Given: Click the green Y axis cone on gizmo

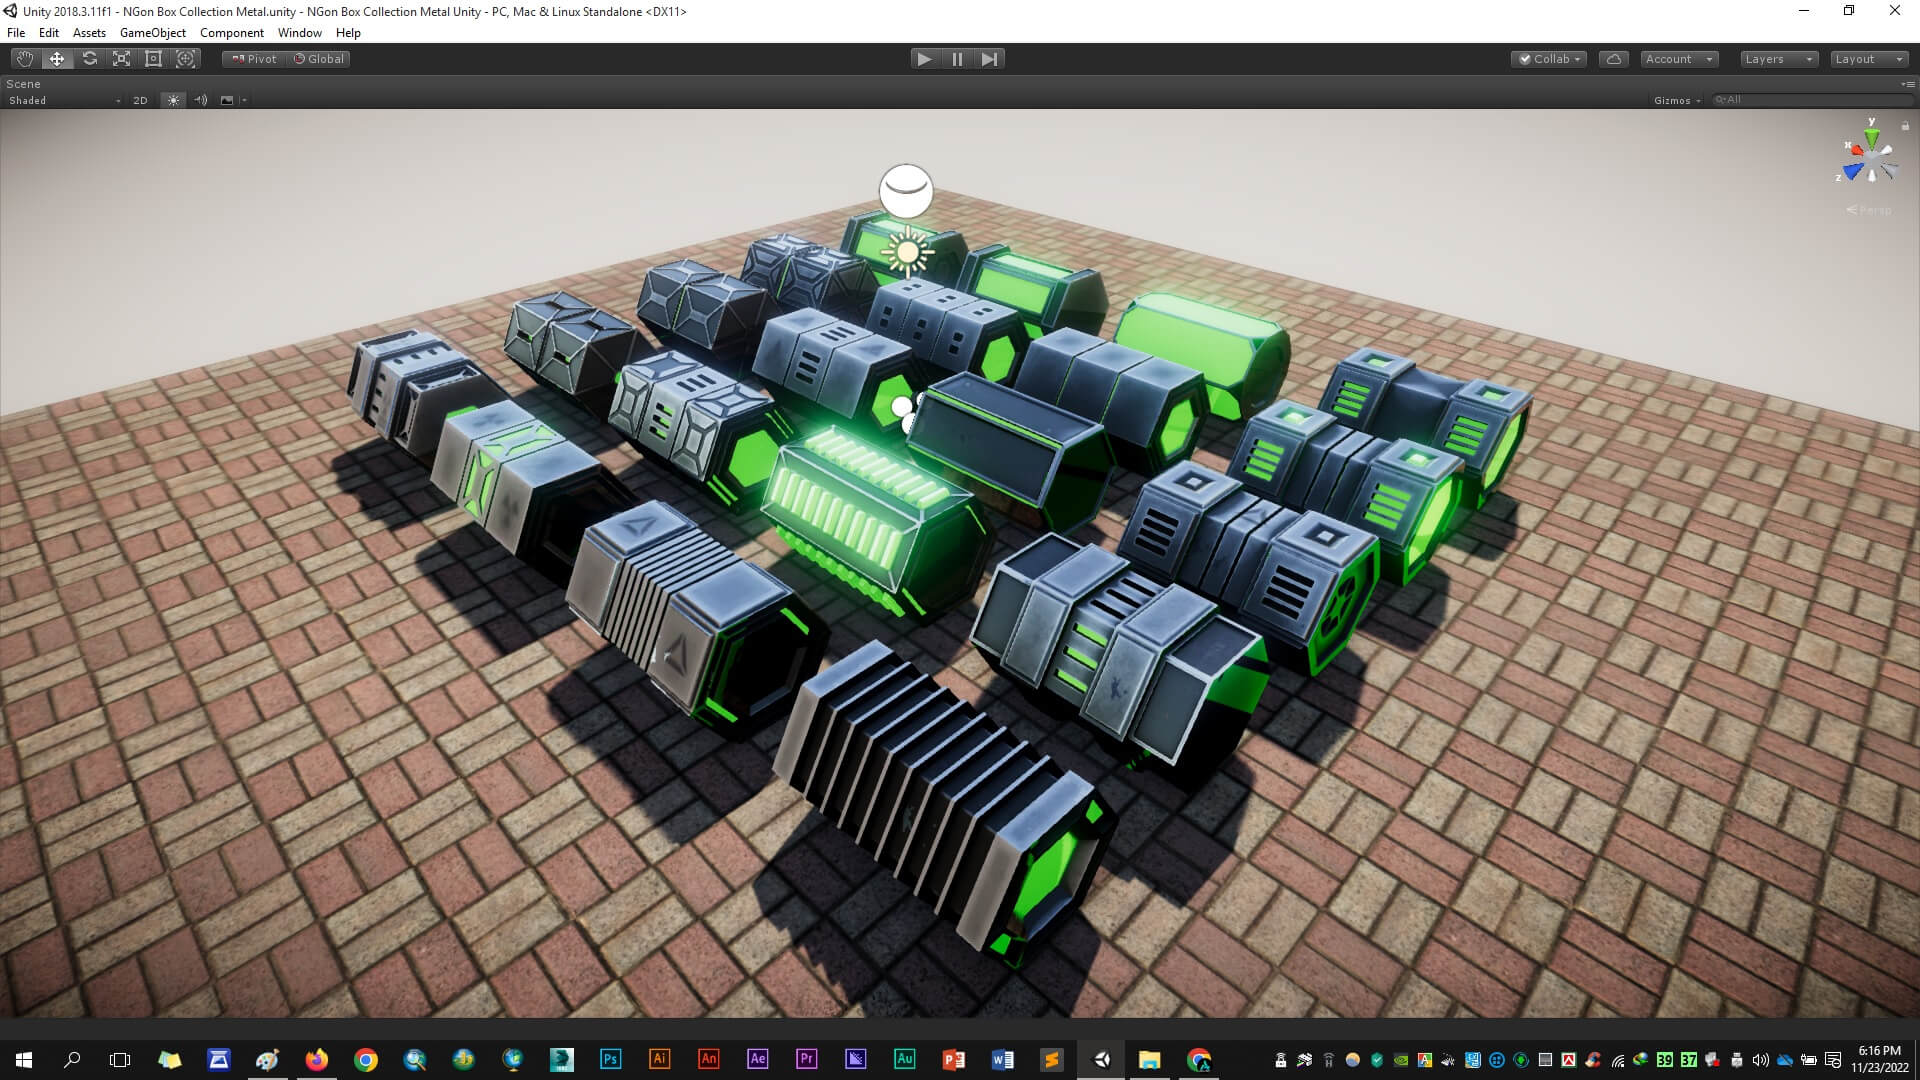Looking at the screenshot, I should coord(1871,137).
